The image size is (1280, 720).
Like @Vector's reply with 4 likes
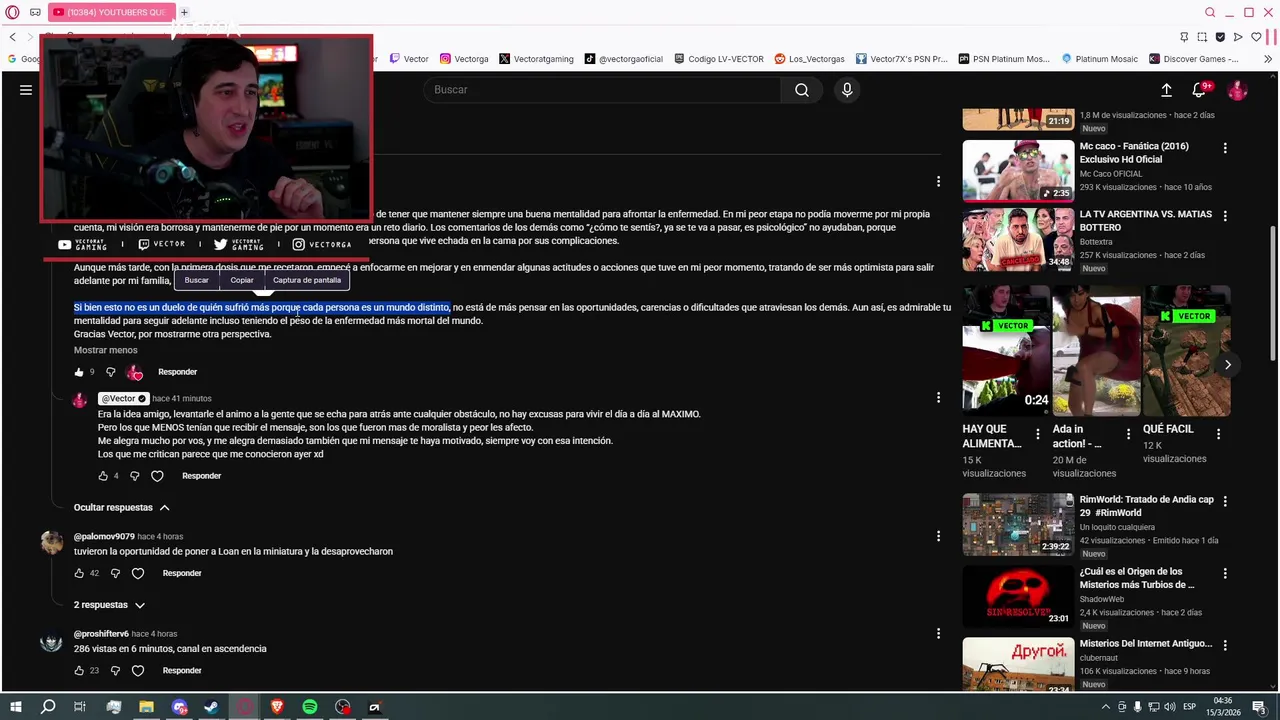click(103, 476)
